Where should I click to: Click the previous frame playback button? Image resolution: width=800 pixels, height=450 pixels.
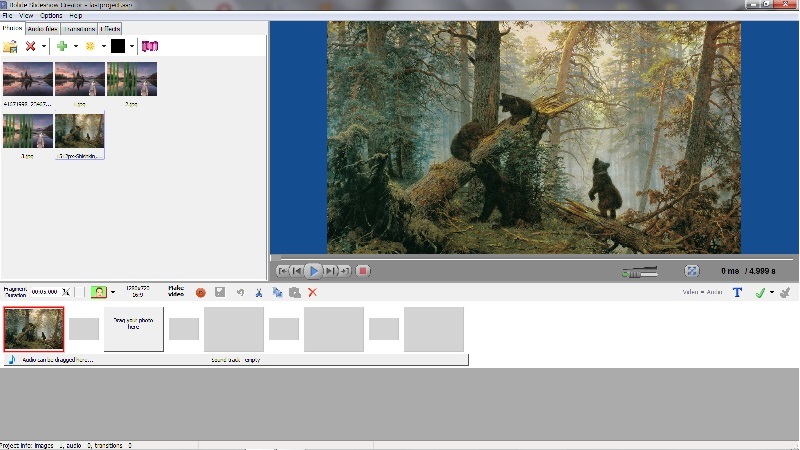297,271
